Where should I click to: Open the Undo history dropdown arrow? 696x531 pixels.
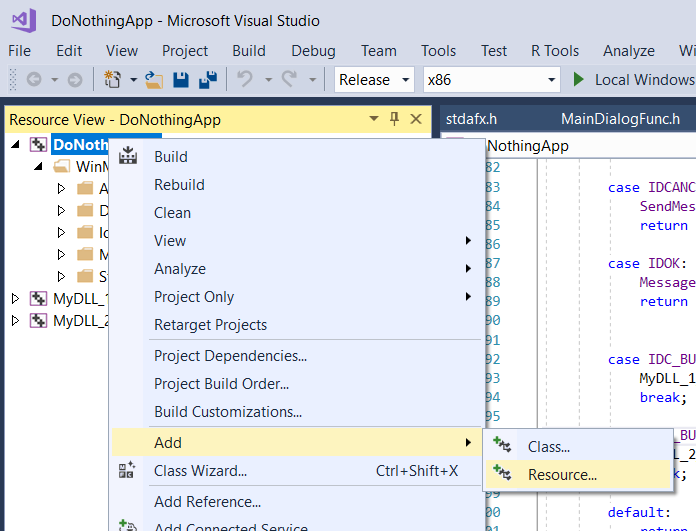point(268,80)
